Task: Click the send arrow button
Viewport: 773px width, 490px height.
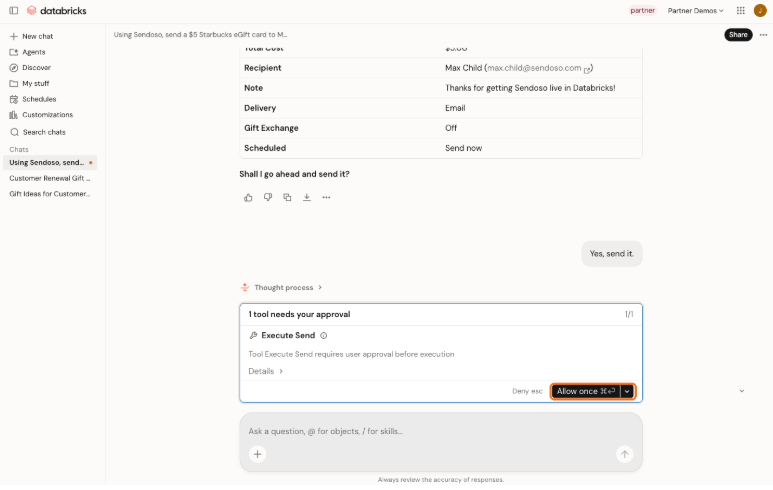Action: click(625, 455)
